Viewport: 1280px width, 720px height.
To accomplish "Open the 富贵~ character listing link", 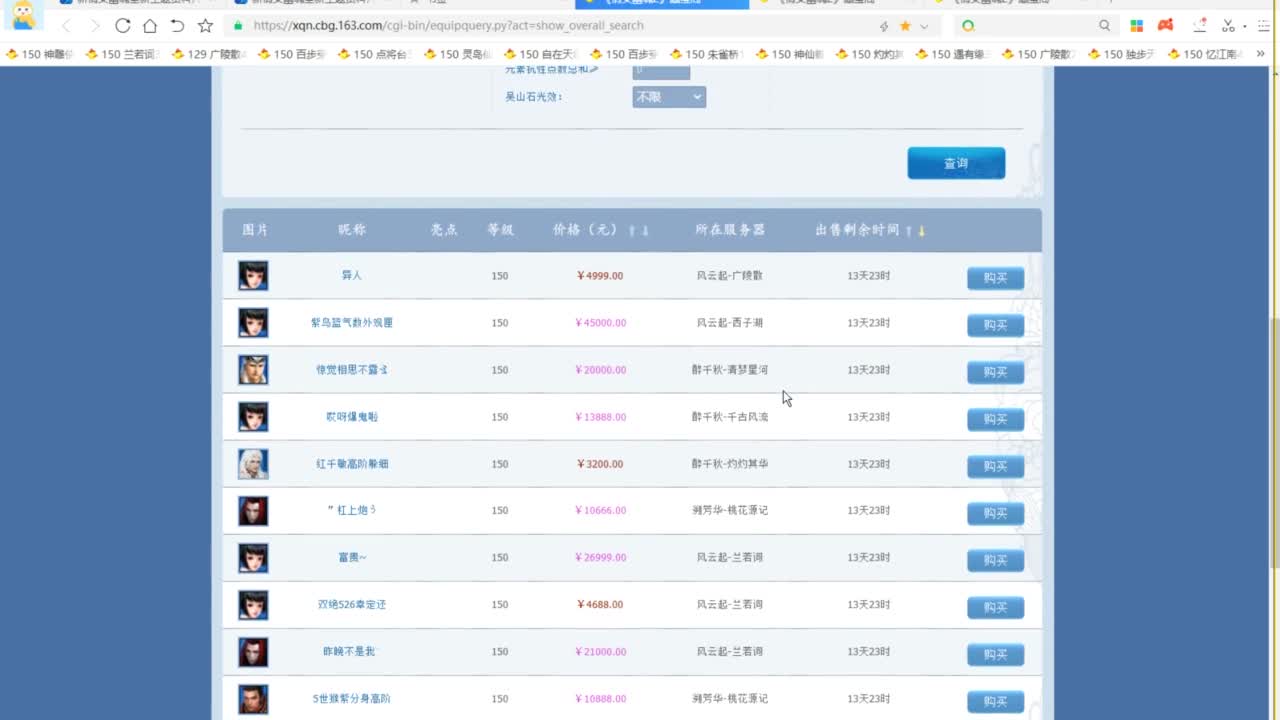I will point(352,557).
